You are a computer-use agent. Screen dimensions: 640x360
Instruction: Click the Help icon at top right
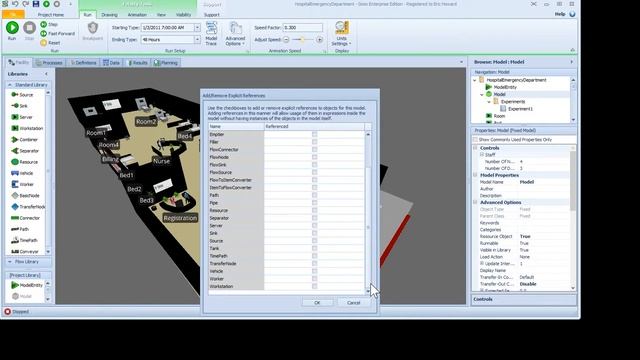[x=572, y=14]
